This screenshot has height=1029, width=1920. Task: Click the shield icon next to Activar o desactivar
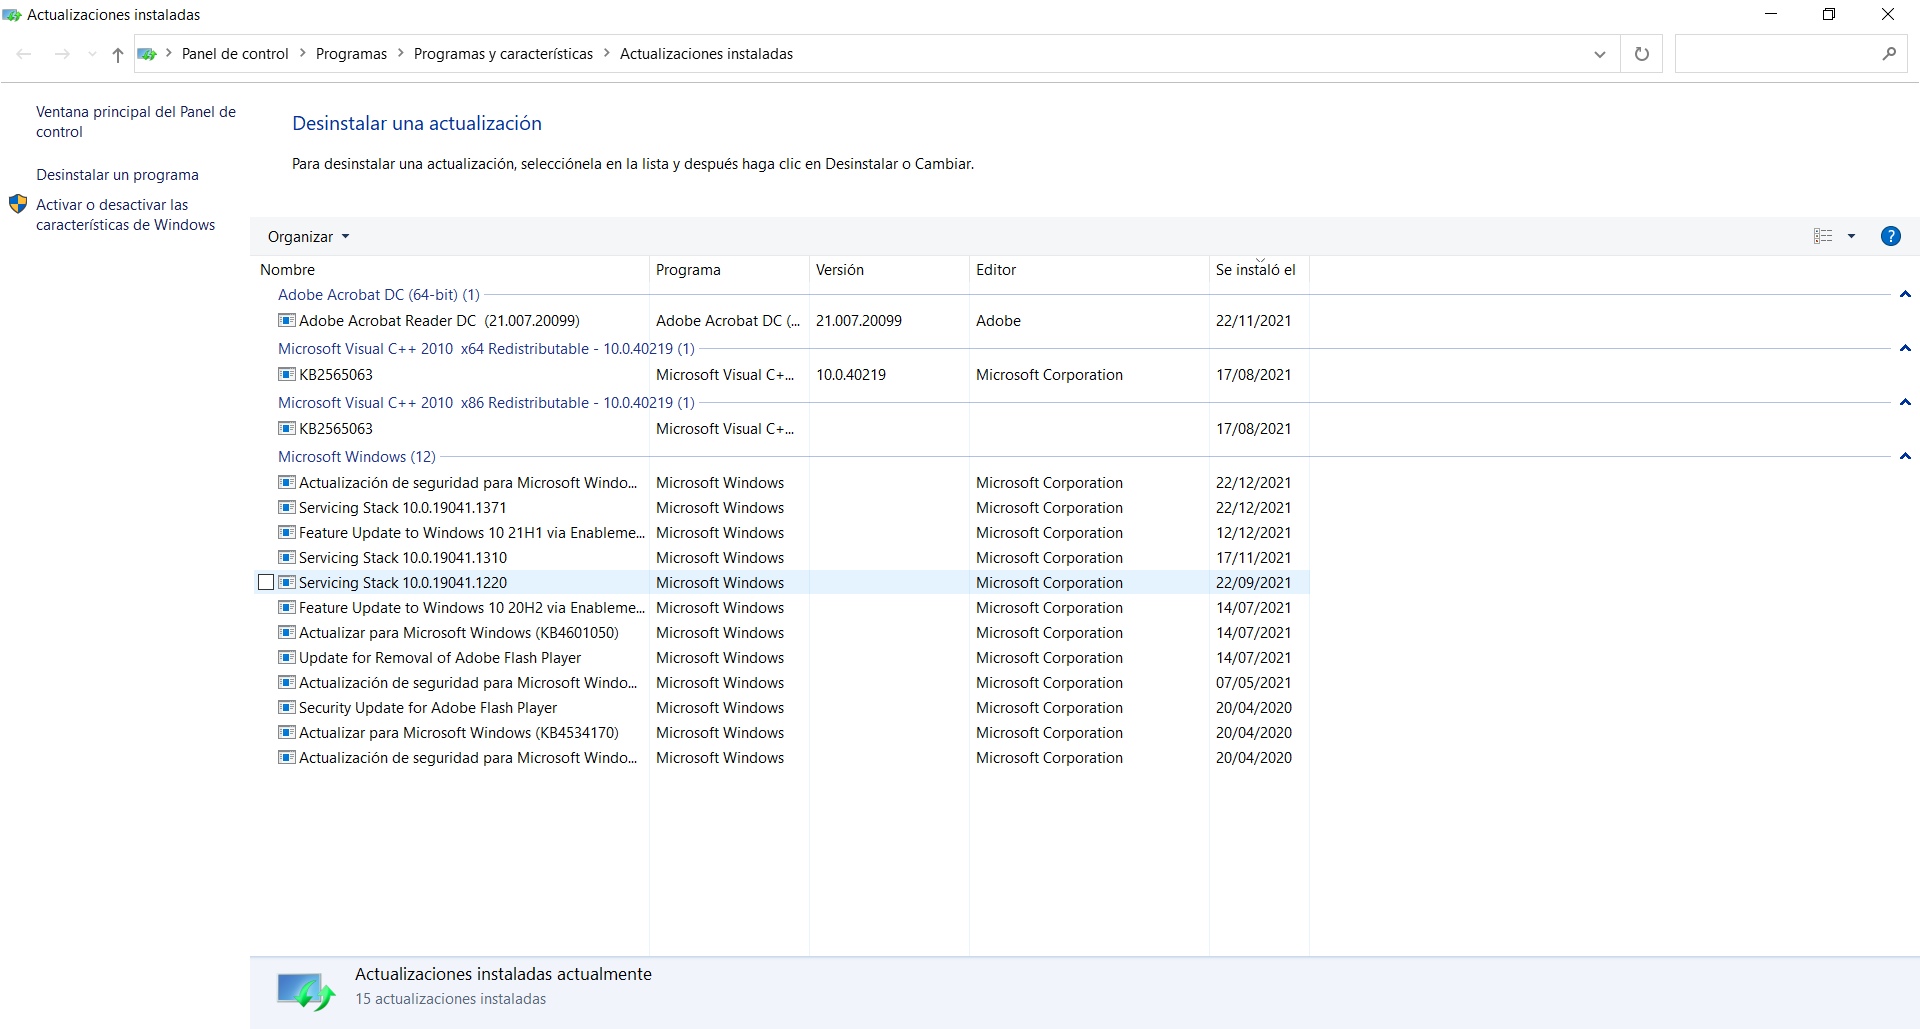18,204
